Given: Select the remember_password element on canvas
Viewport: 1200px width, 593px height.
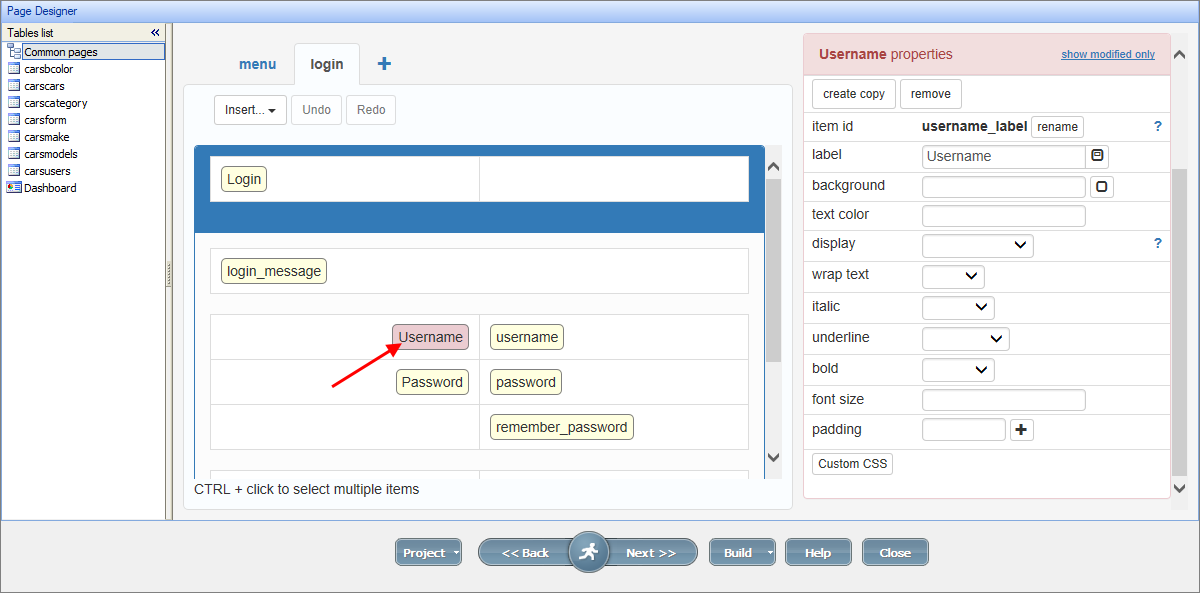Looking at the screenshot, I should coord(561,427).
